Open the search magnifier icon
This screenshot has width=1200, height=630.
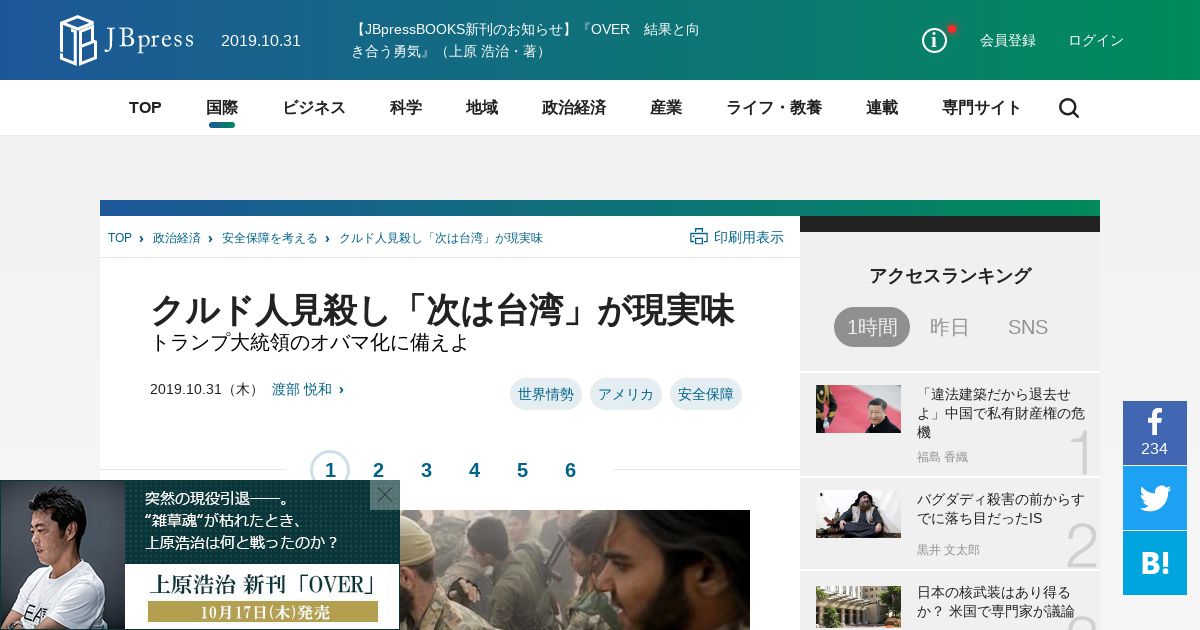tap(1069, 108)
